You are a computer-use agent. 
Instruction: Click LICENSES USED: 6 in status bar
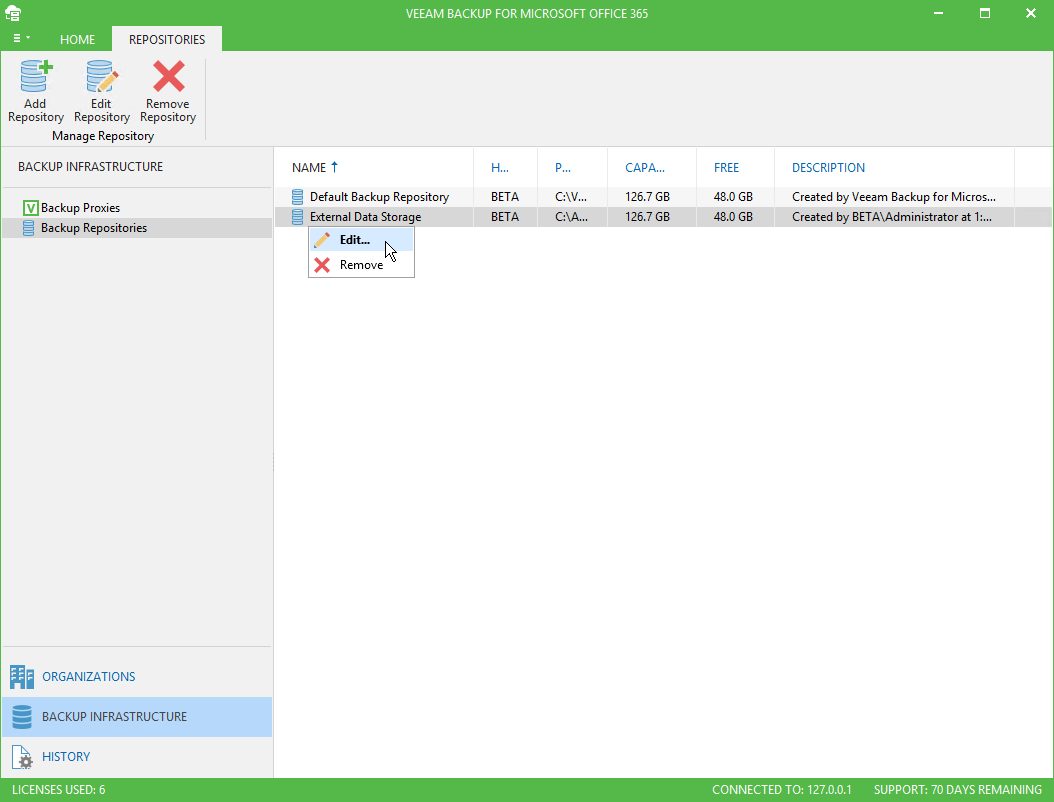point(58,790)
